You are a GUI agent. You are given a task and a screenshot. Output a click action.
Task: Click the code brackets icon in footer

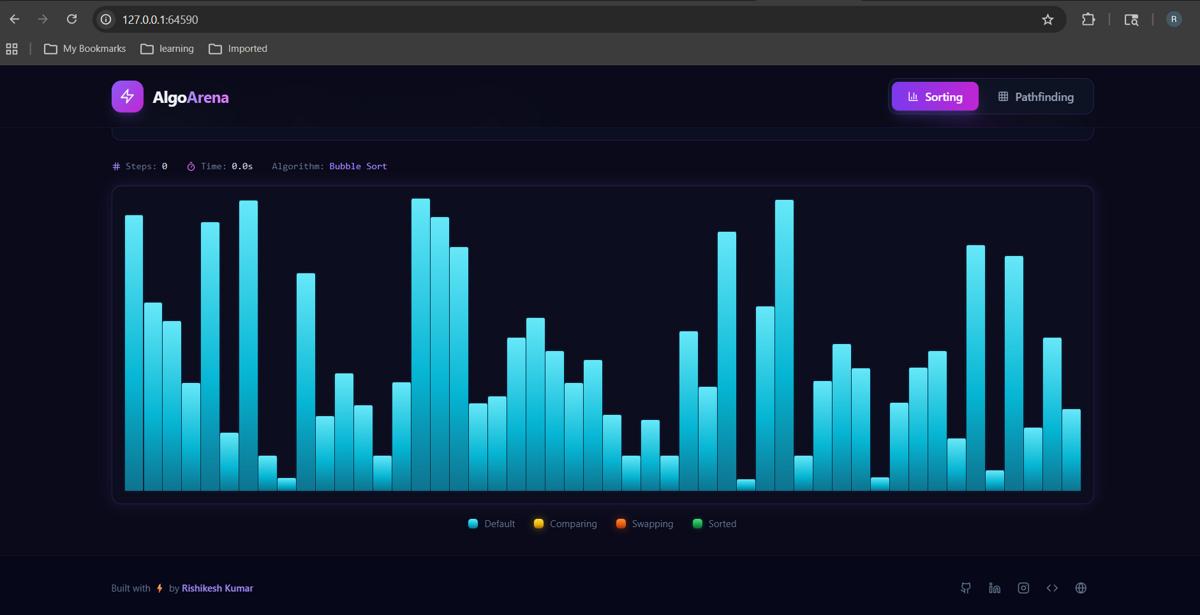(x=1052, y=588)
